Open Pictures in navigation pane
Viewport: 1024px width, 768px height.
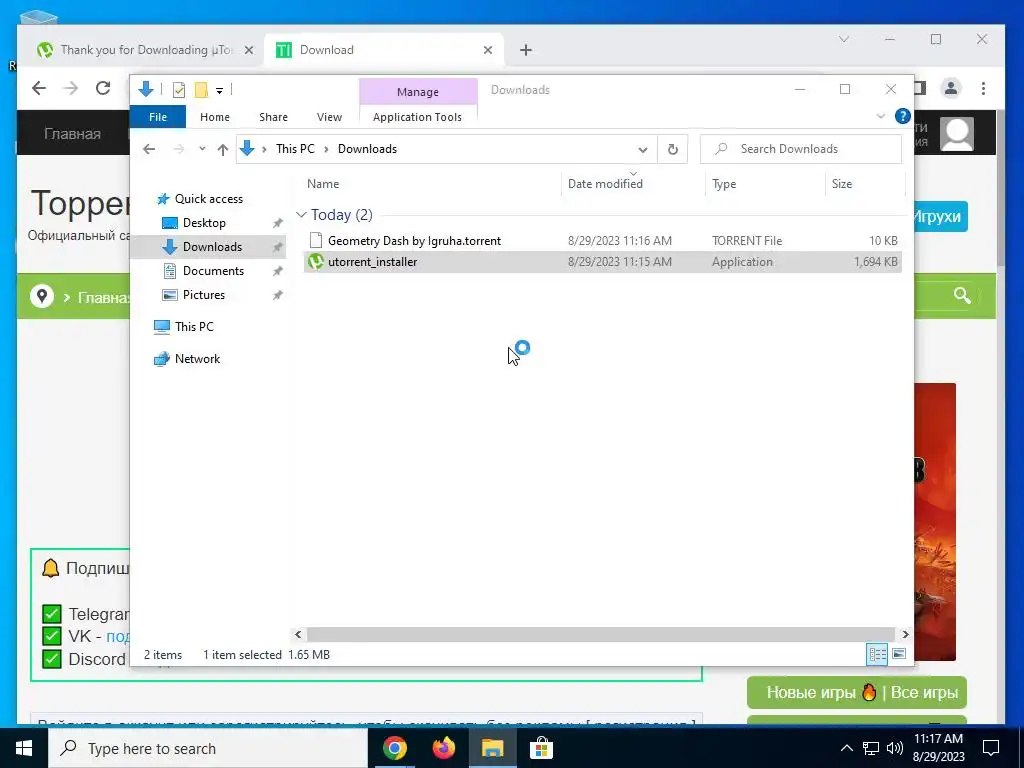coord(204,295)
